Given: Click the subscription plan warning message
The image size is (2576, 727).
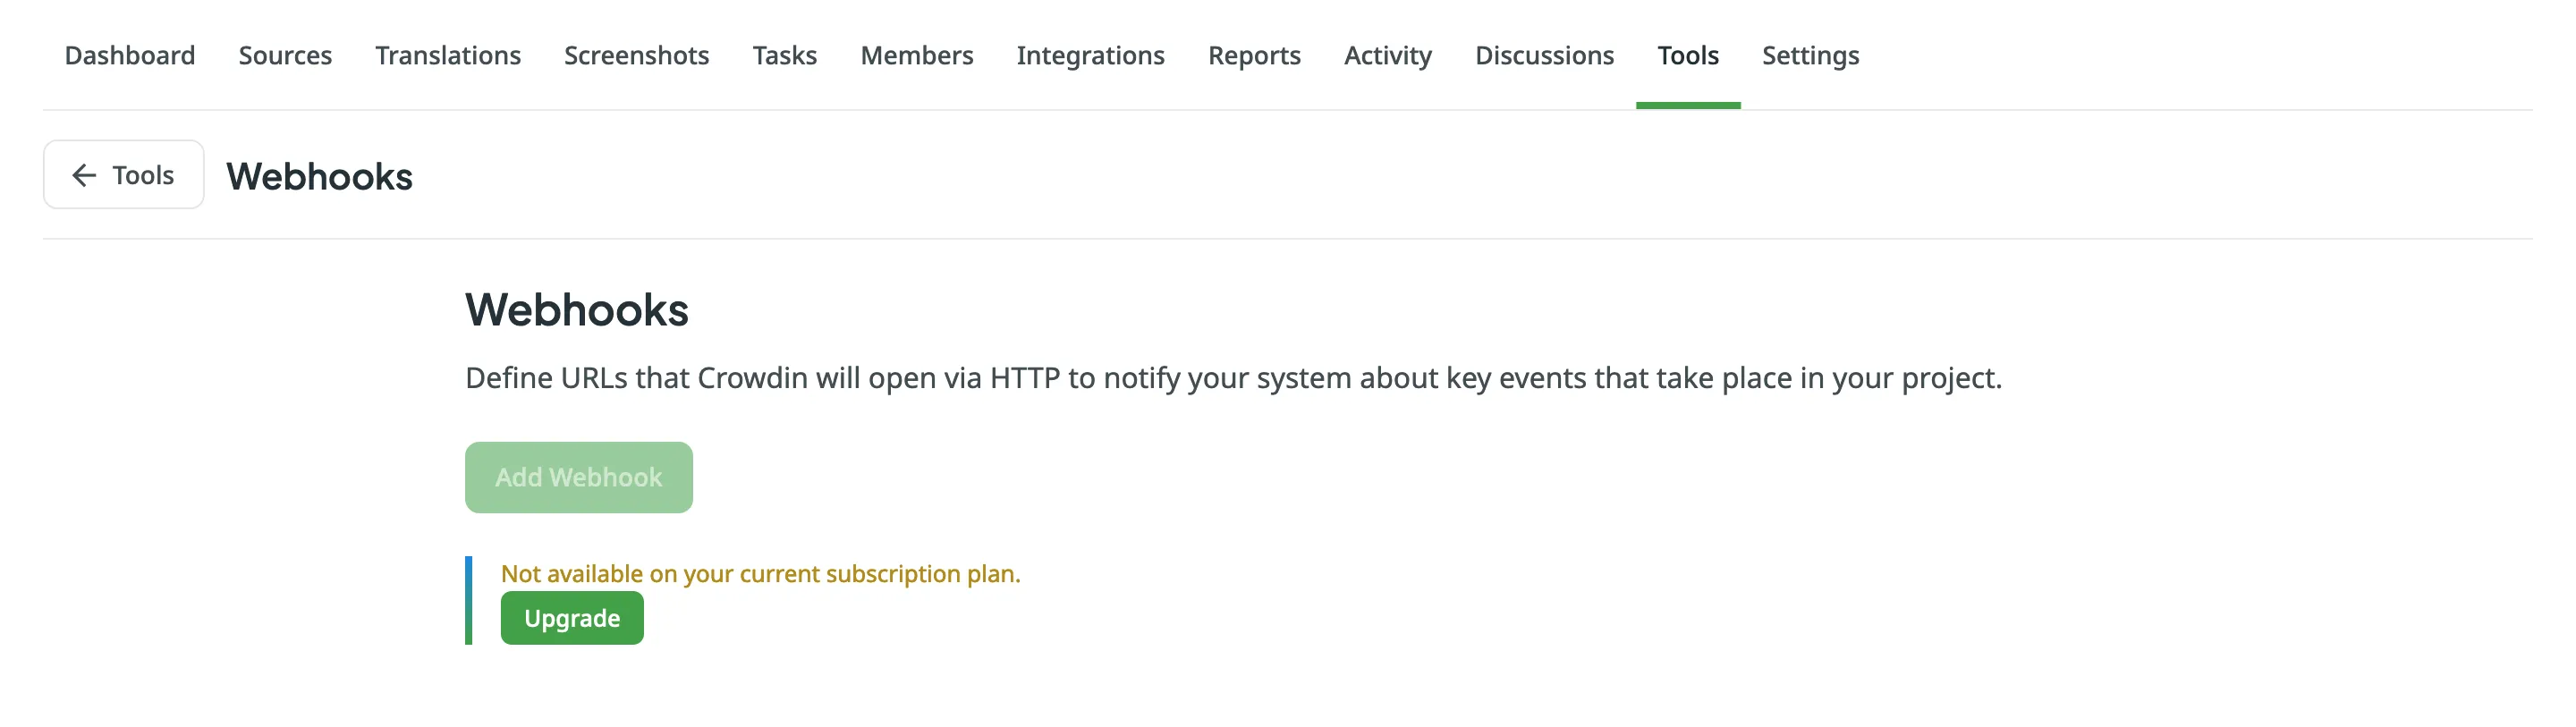Looking at the screenshot, I should (x=760, y=574).
